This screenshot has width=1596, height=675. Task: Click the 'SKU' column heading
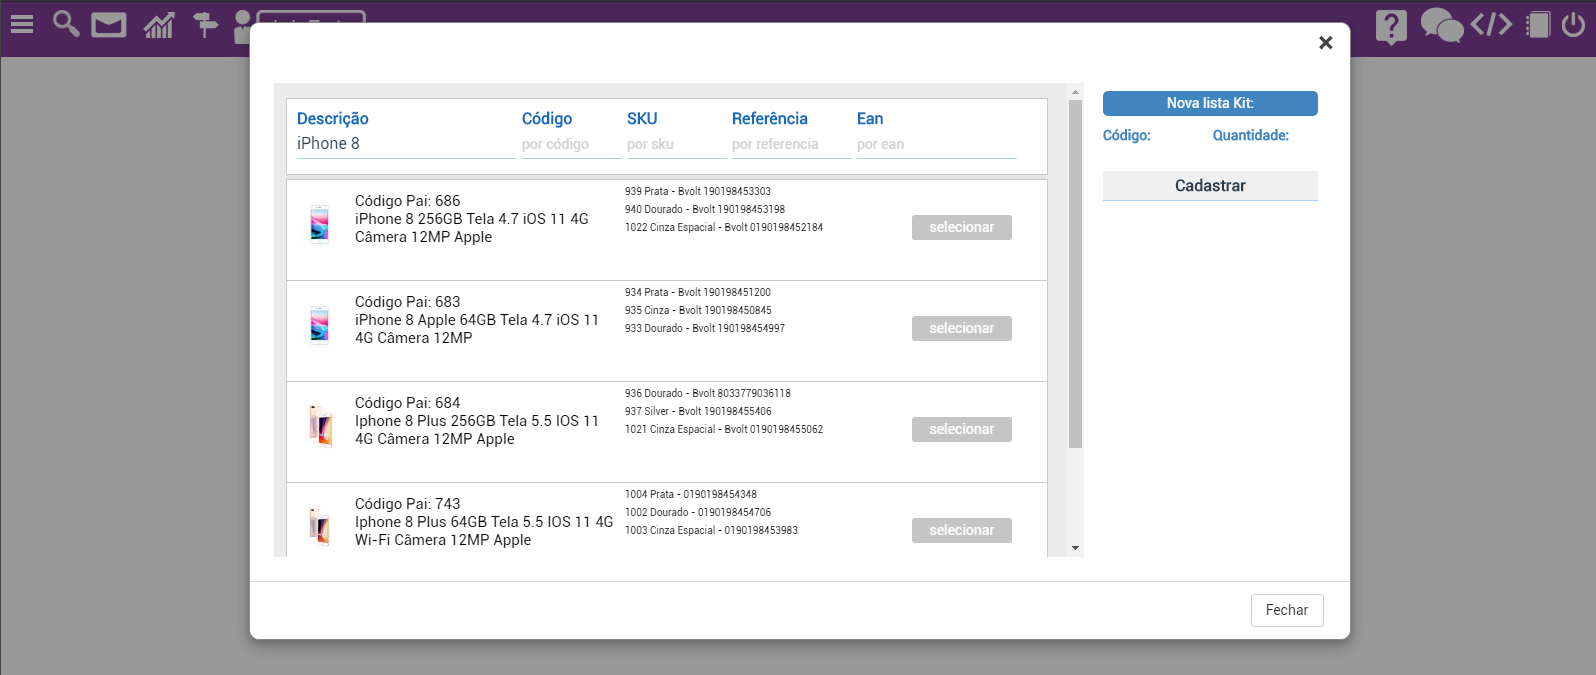642,118
